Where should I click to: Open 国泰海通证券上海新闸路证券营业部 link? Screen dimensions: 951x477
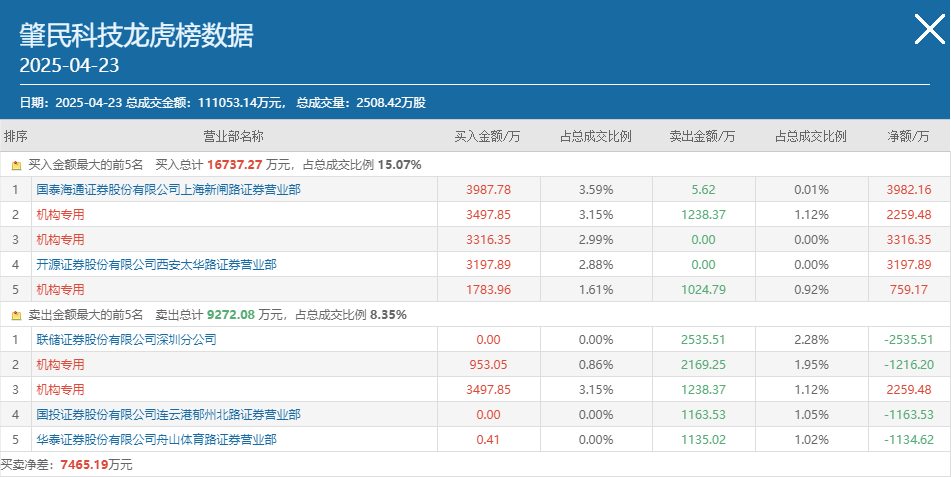click(169, 189)
